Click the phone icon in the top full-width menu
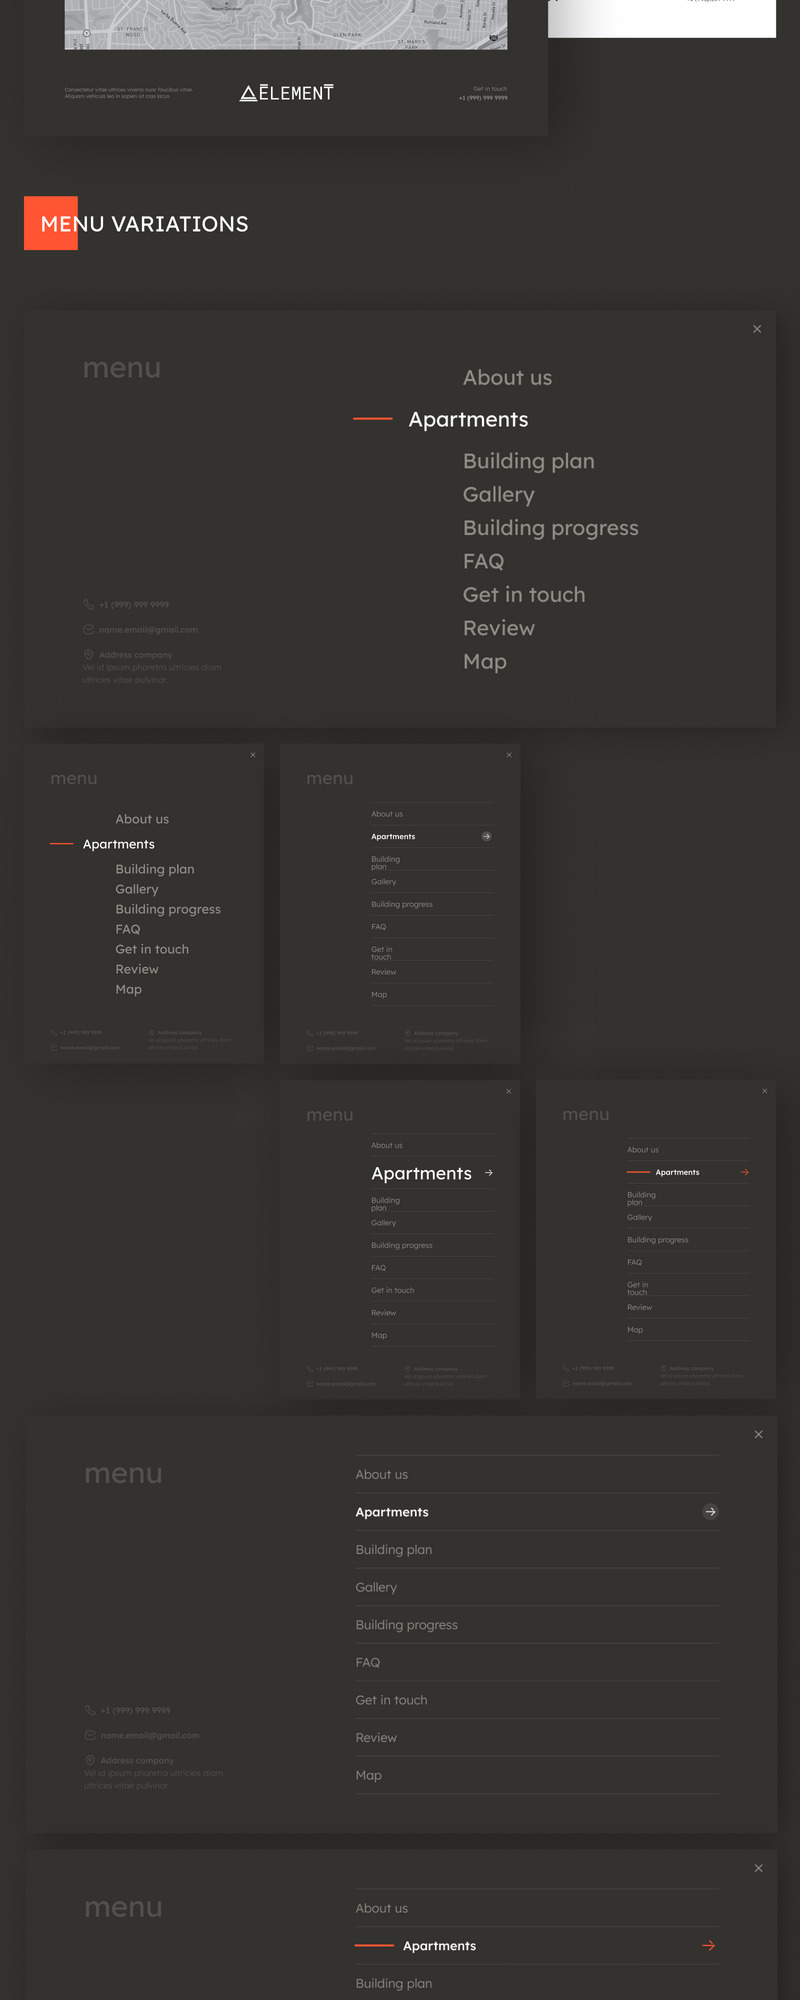The height and width of the screenshot is (2000, 800). [89, 604]
